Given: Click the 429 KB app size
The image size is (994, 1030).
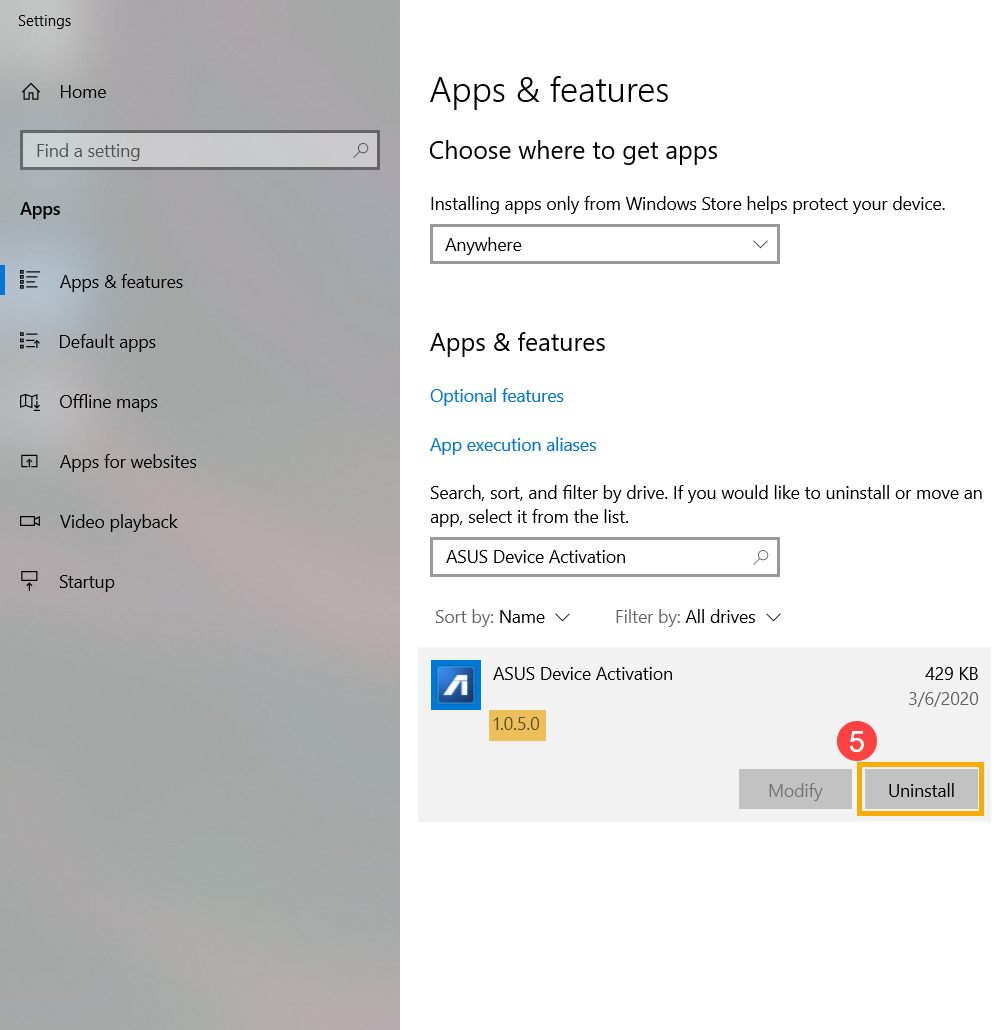Looking at the screenshot, I should tap(951, 674).
